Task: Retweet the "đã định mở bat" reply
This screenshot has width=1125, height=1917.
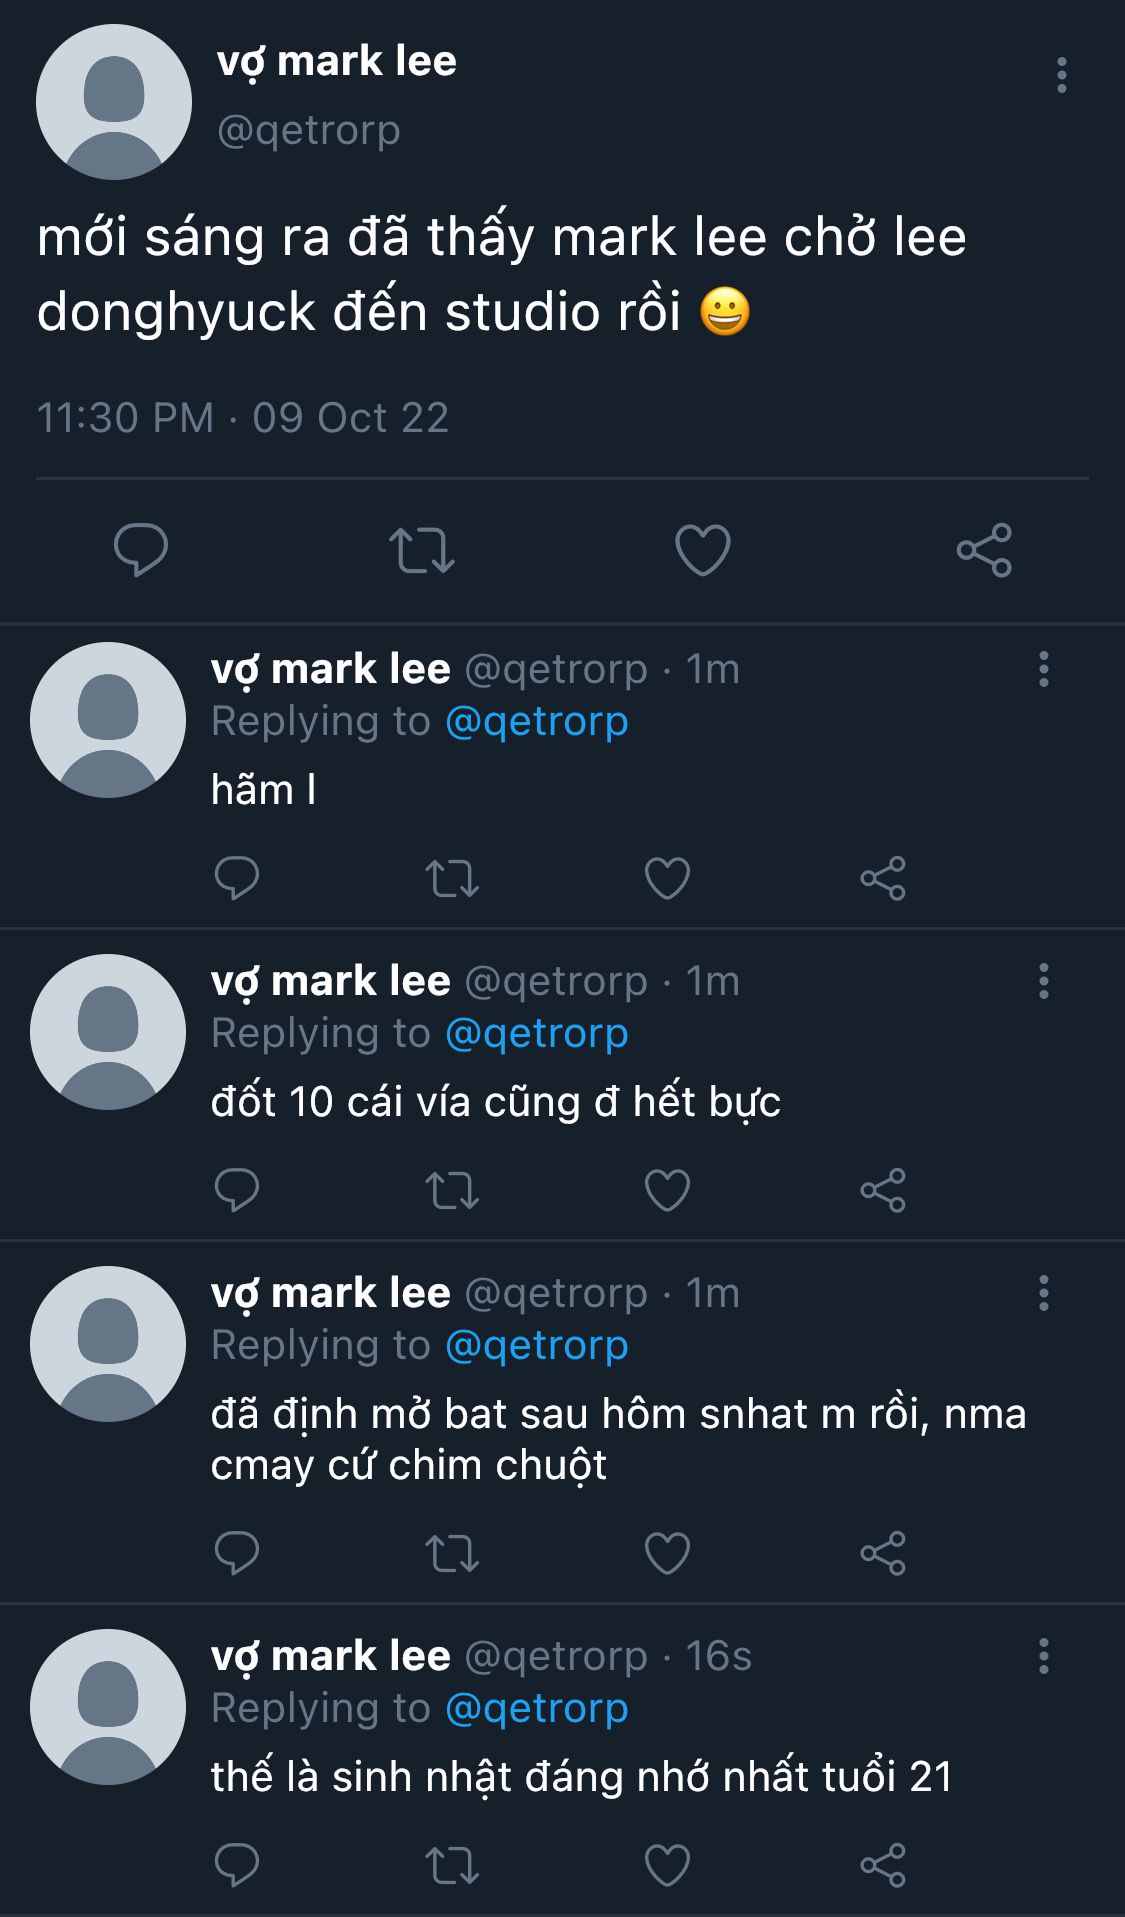Action: (452, 1553)
